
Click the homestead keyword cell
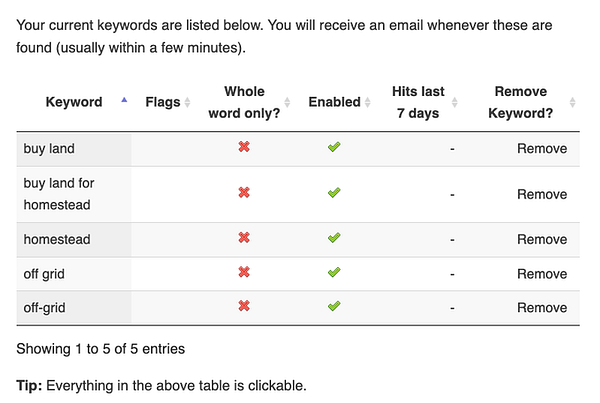pyautogui.click(x=74, y=240)
